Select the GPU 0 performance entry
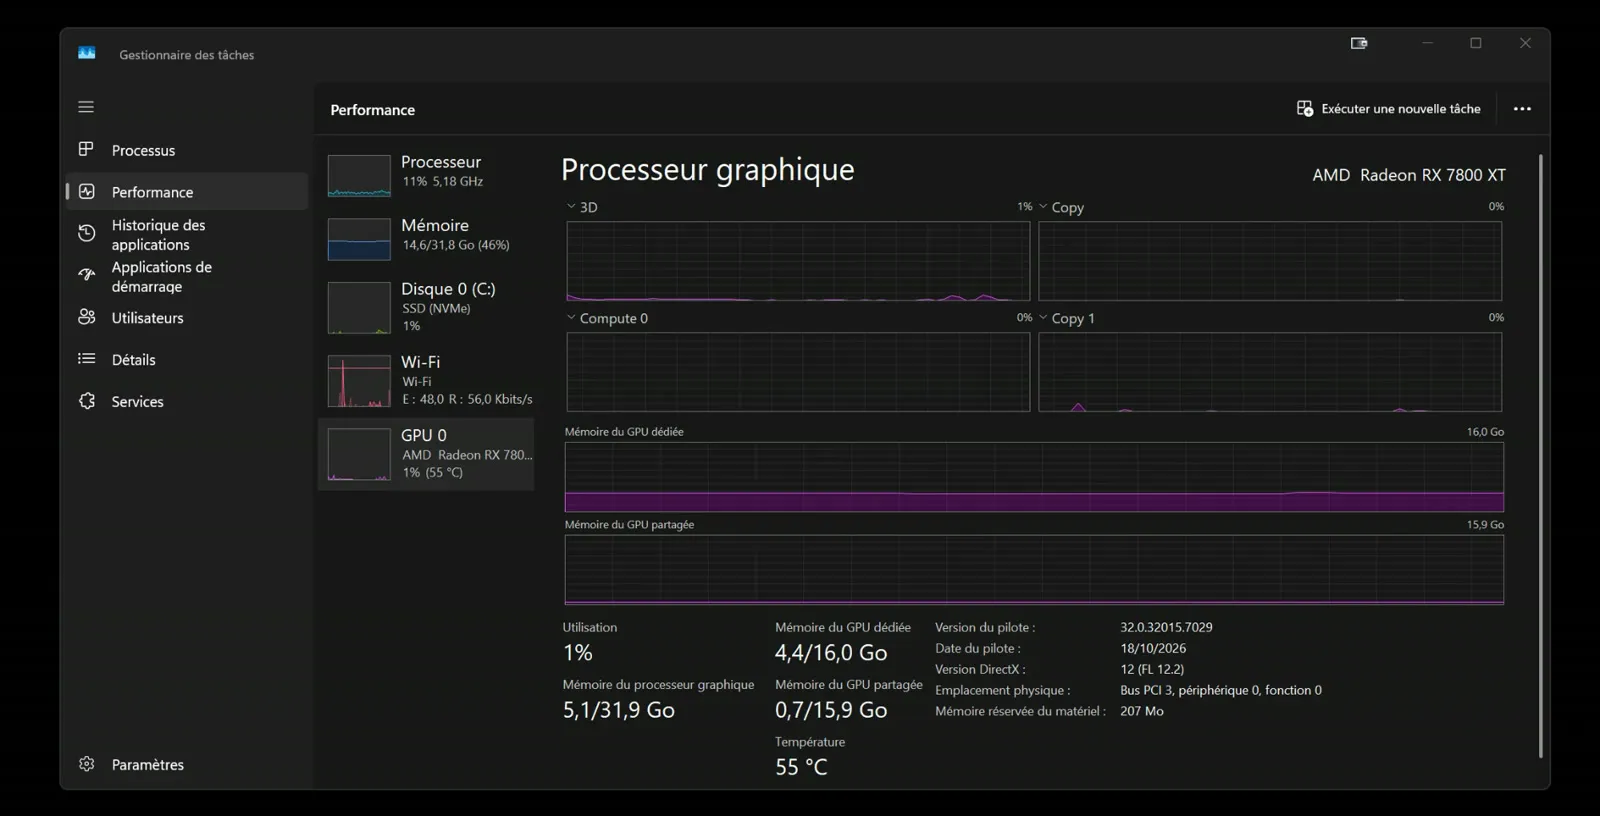 point(426,454)
